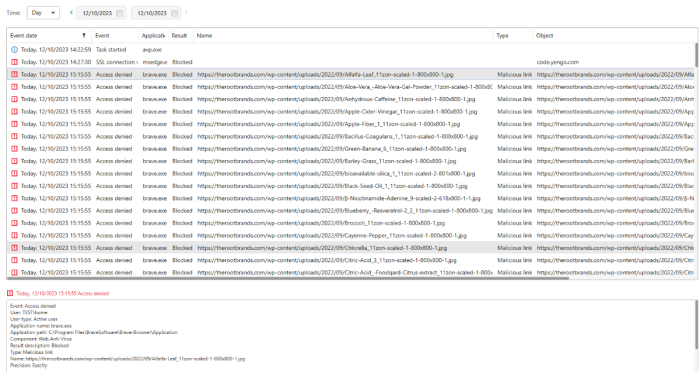700x372 pixels.
Task: Click red icon beside details heading Access denied
Action: [10, 293]
